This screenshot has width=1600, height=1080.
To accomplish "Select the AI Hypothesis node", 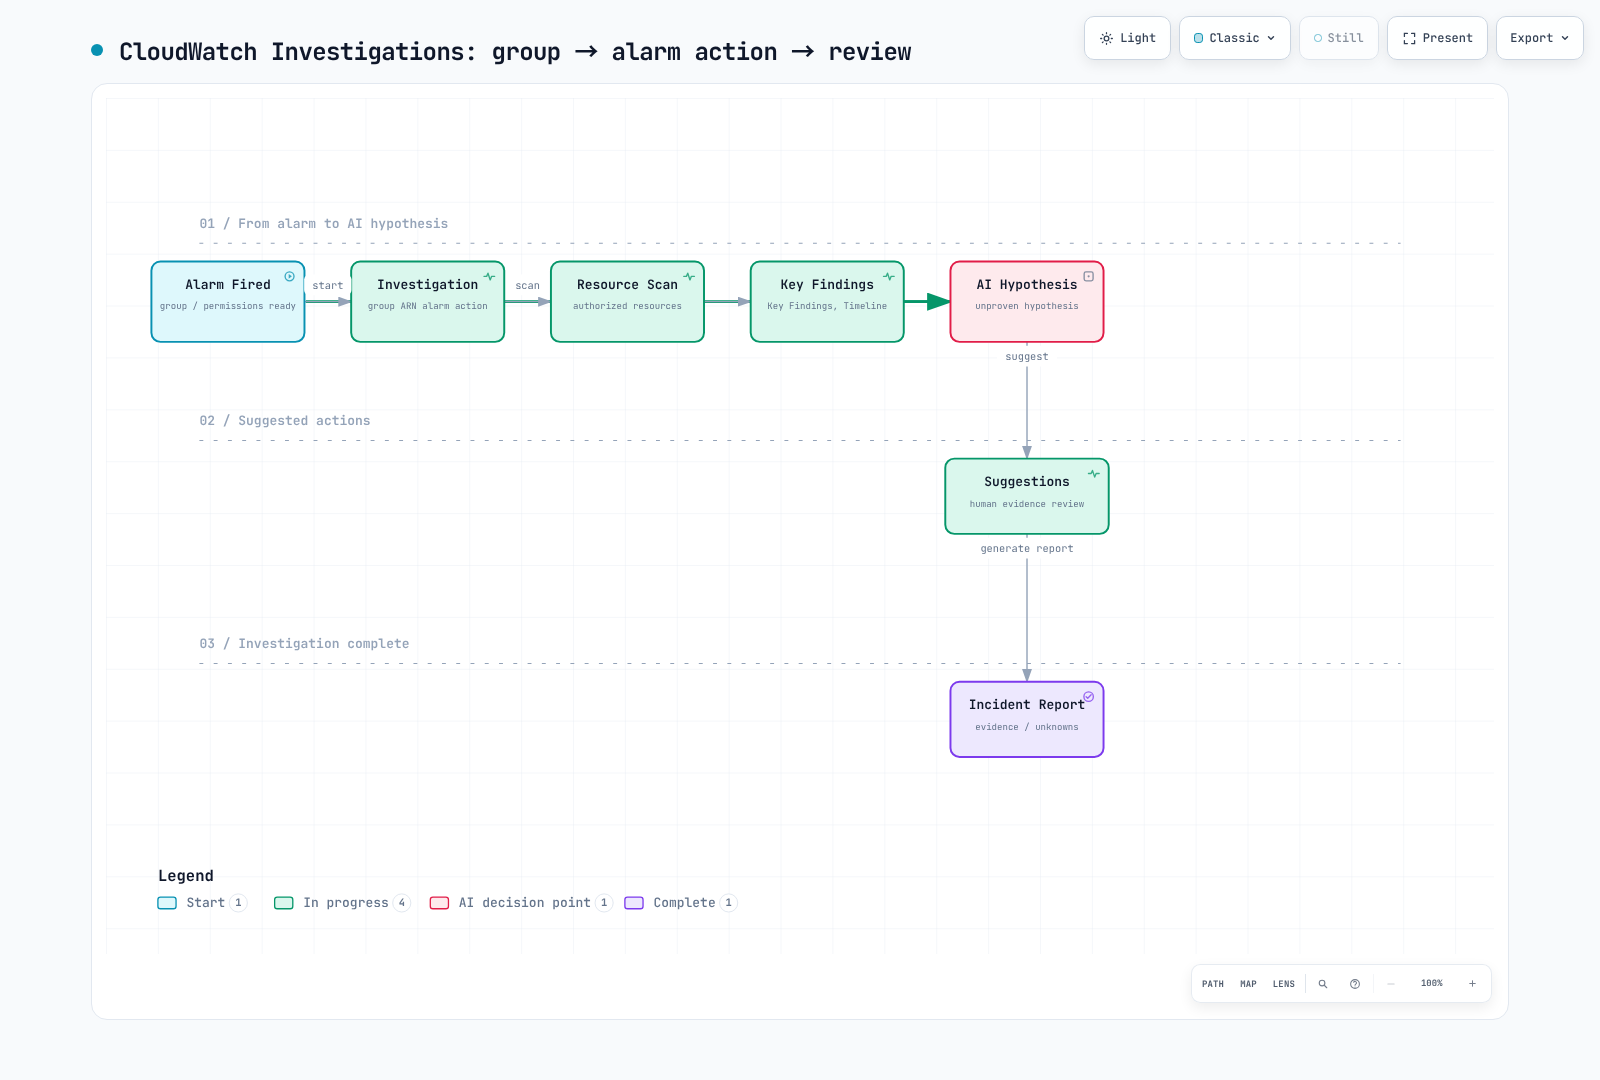I will pos(1027,302).
